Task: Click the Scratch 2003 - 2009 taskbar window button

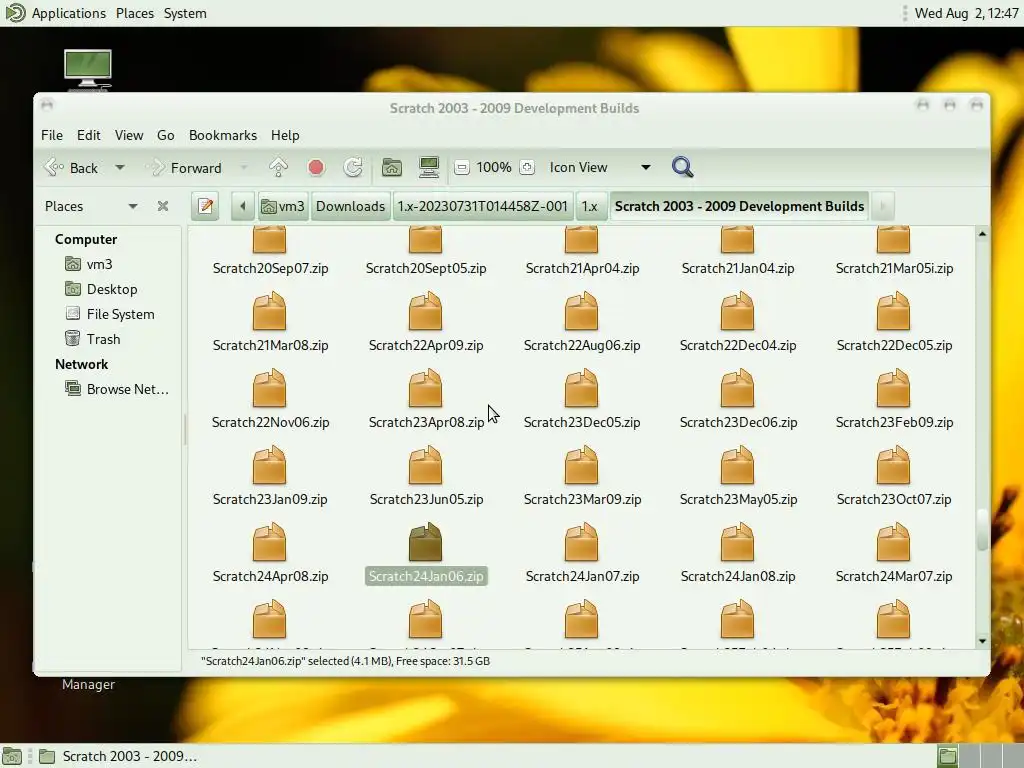Action: (x=118, y=756)
